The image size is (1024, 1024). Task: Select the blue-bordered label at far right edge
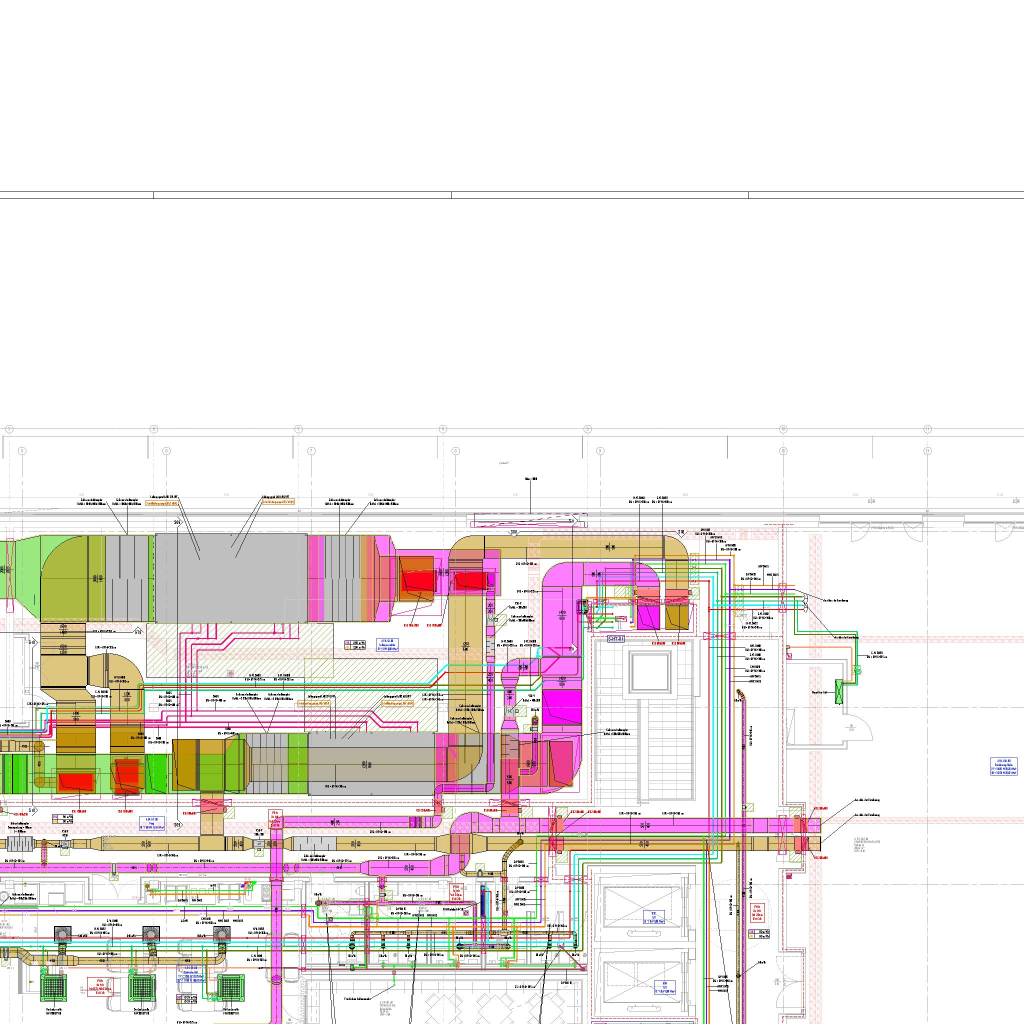(1002, 766)
